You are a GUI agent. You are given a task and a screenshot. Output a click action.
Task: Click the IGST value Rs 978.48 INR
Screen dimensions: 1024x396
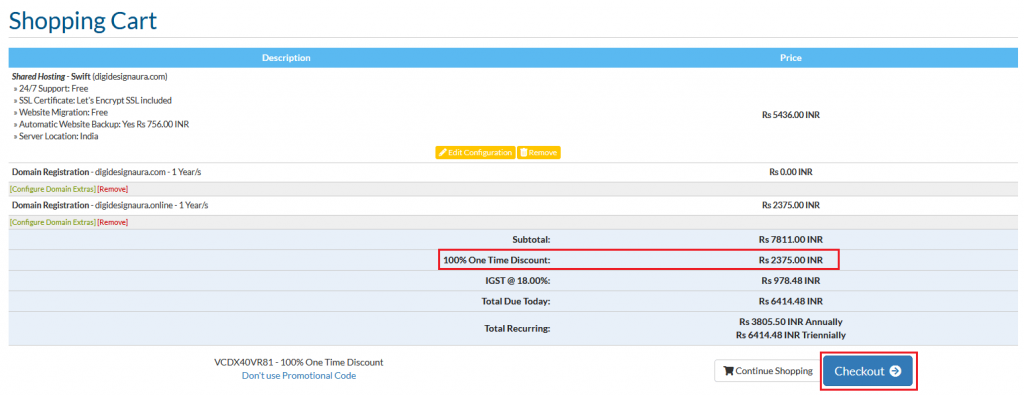(791, 281)
